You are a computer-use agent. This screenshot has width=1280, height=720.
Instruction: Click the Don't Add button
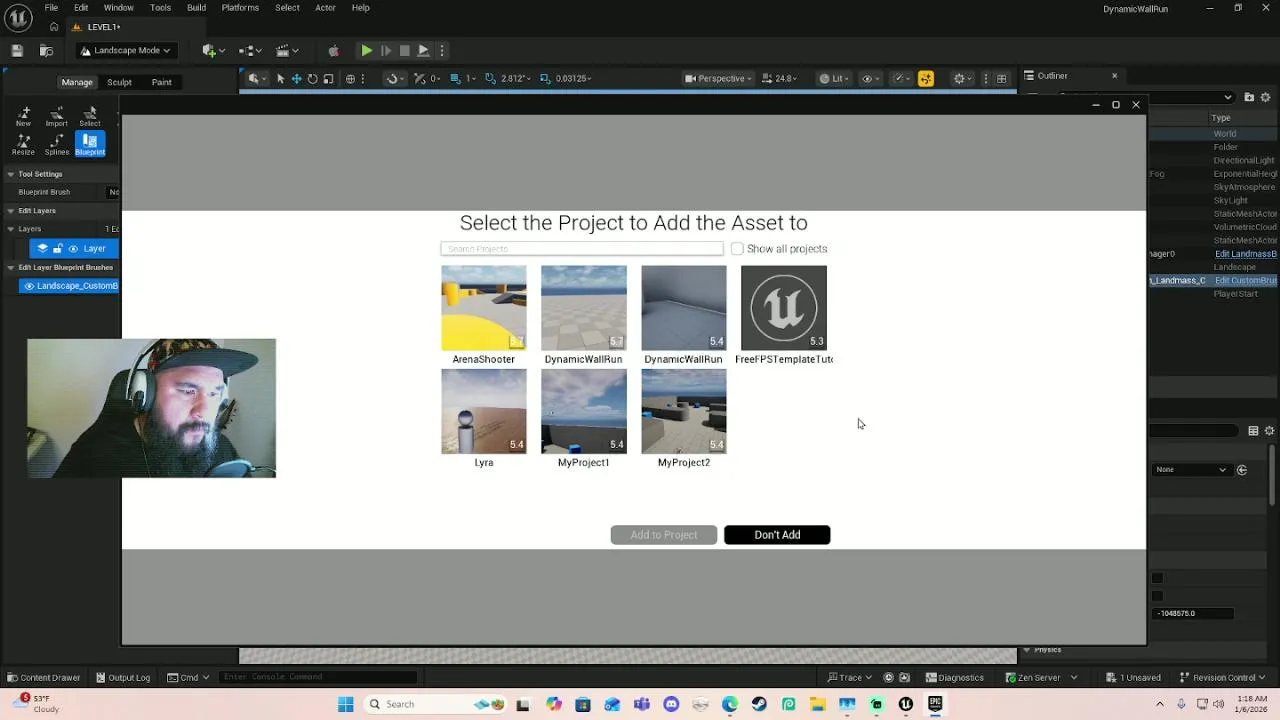click(x=777, y=535)
